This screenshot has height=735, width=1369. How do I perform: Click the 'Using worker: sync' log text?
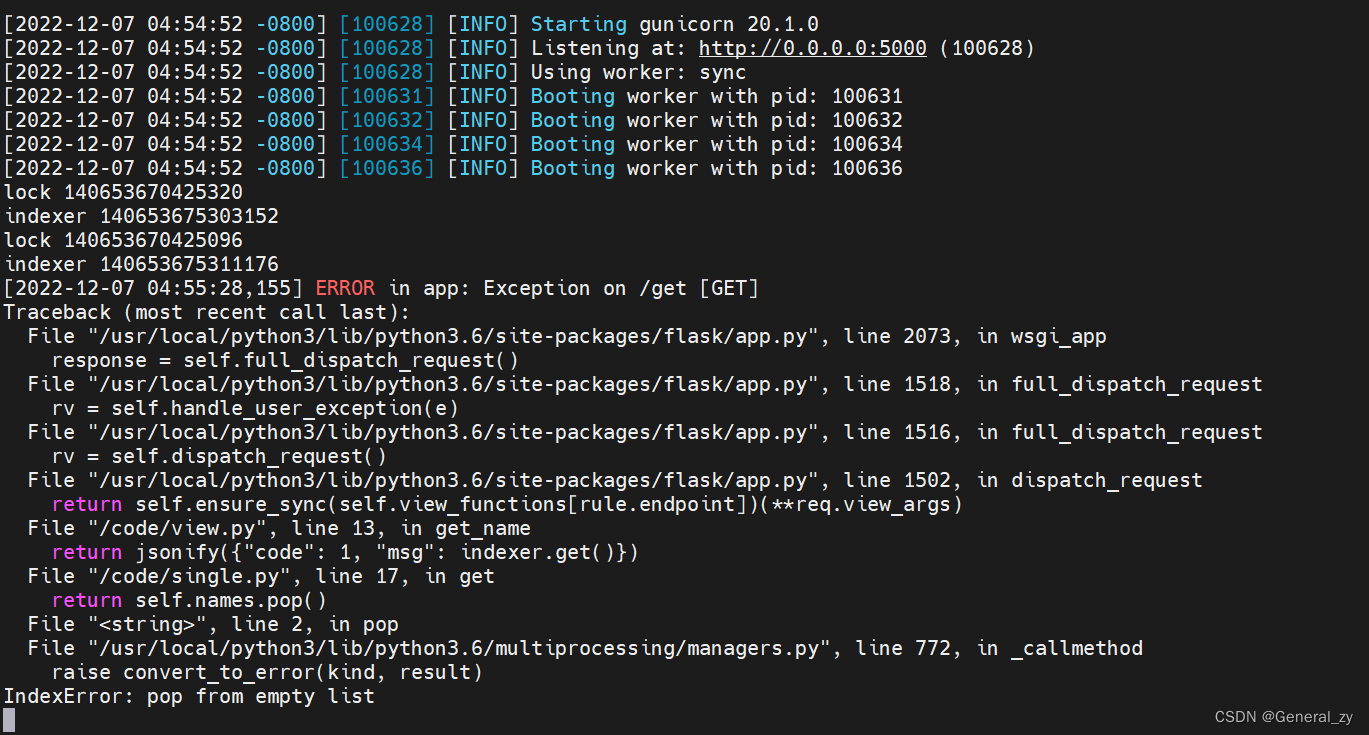[x=638, y=72]
